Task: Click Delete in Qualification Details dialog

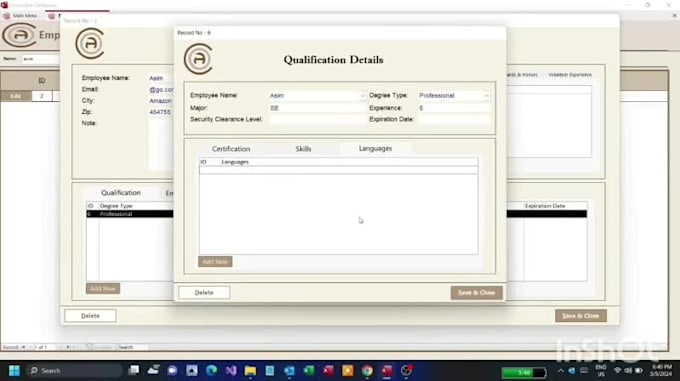Action: [x=204, y=293]
